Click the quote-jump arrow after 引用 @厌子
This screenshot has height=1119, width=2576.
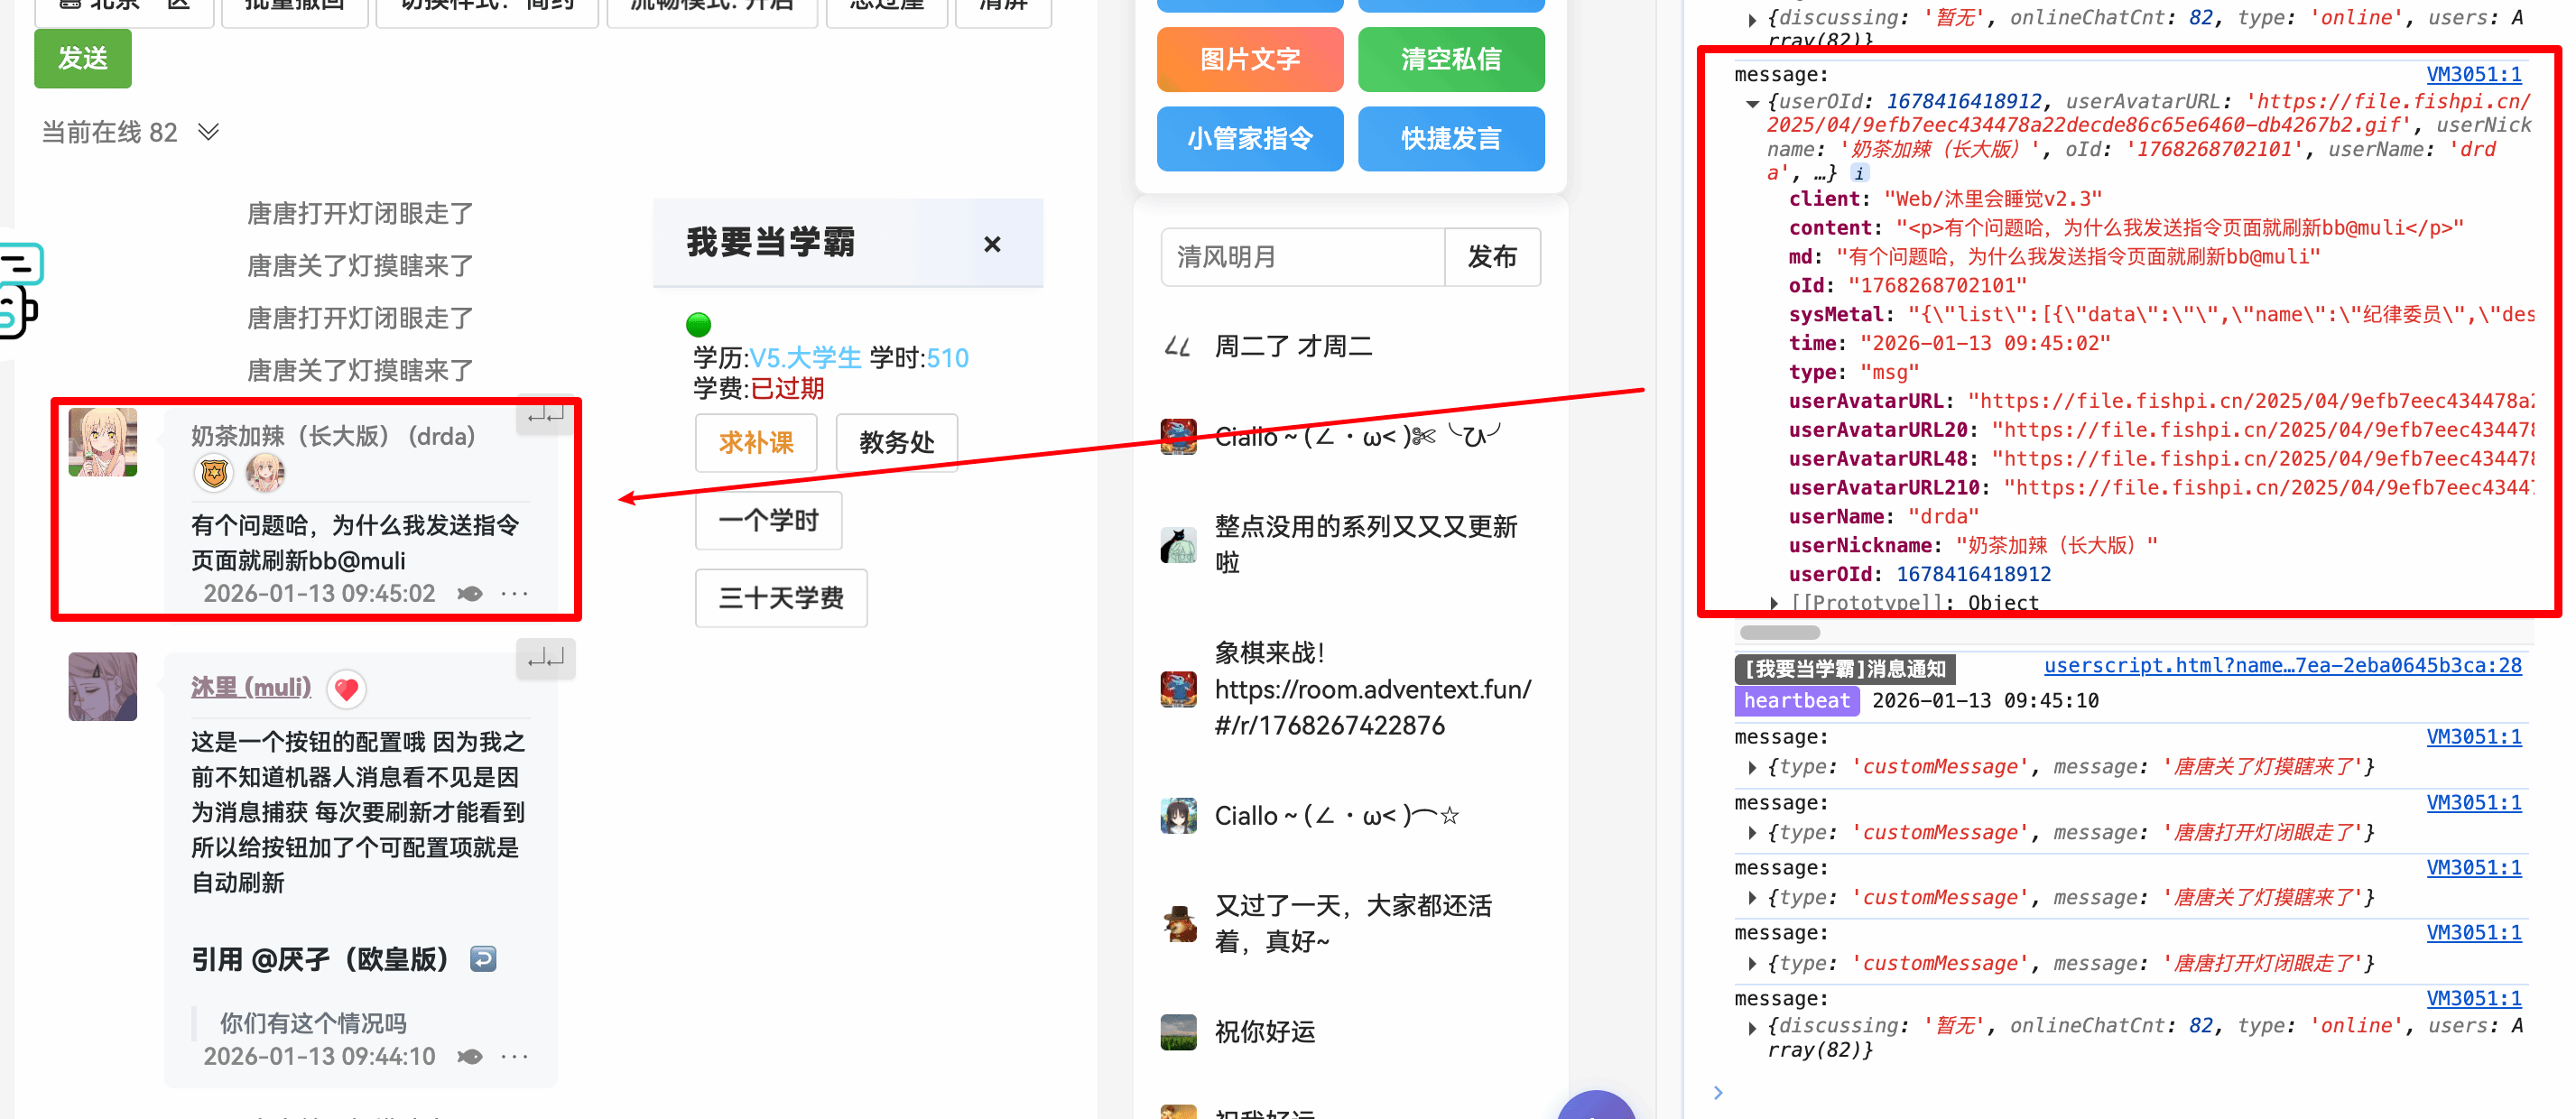coord(483,960)
